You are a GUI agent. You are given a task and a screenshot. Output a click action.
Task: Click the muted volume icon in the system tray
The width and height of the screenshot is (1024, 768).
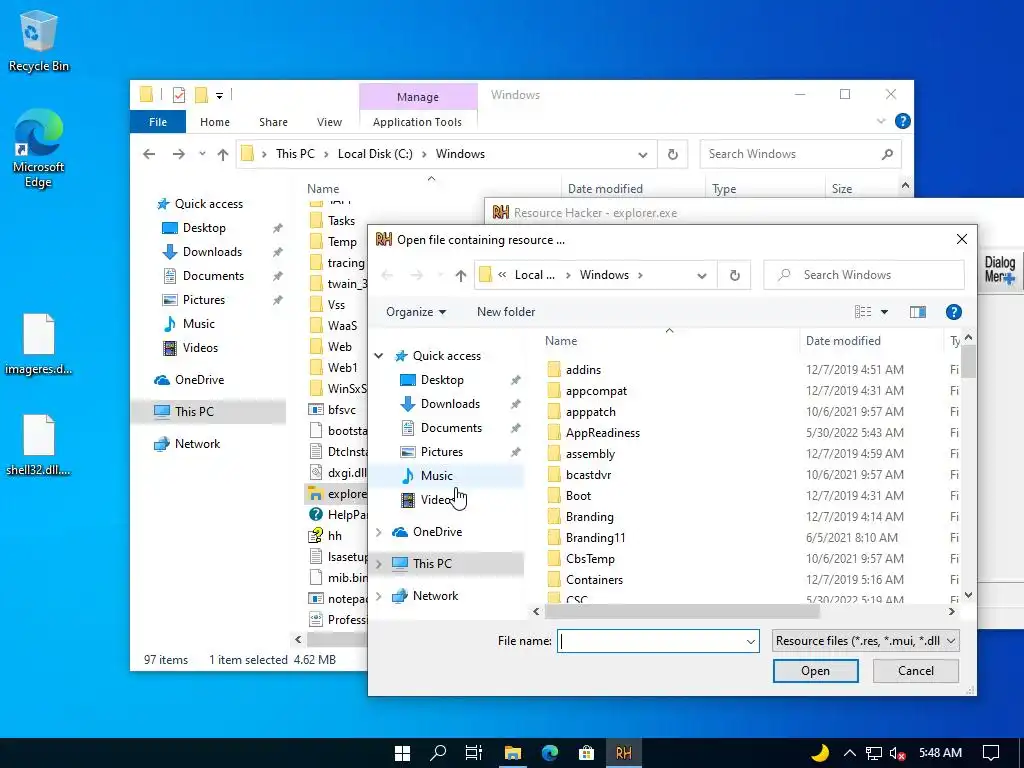tap(897, 753)
